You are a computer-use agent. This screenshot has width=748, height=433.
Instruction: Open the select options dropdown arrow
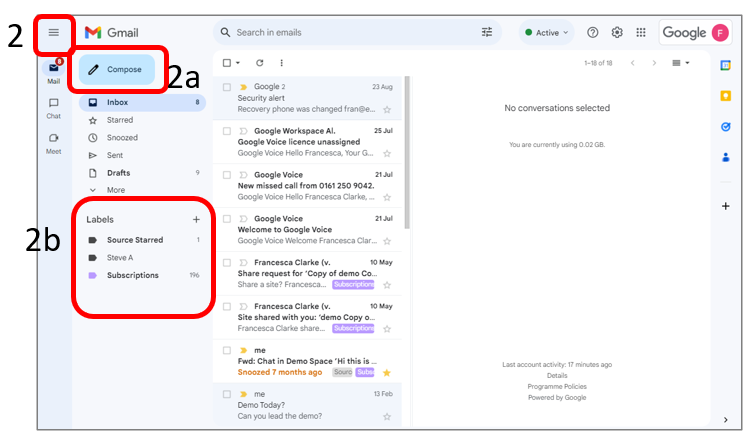coord(238,63)
